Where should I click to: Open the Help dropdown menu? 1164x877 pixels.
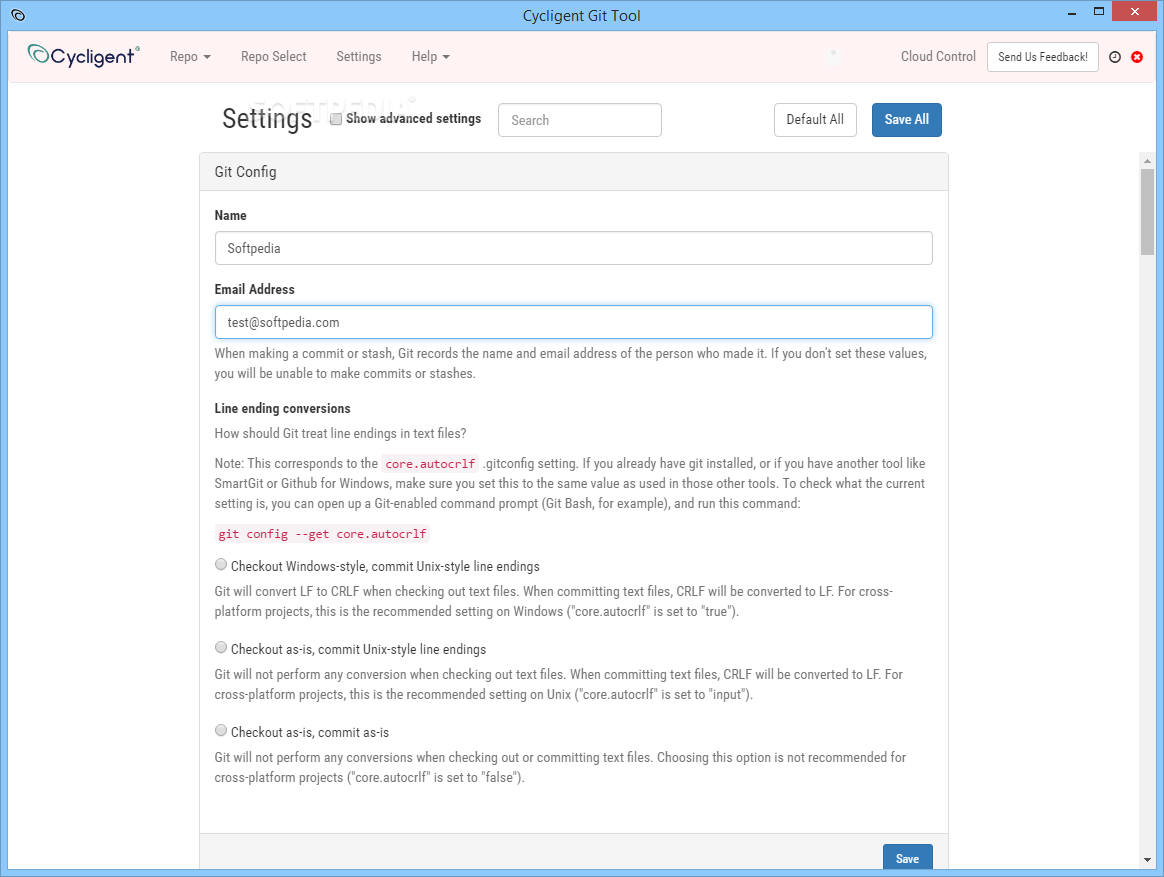coord(431,56)
